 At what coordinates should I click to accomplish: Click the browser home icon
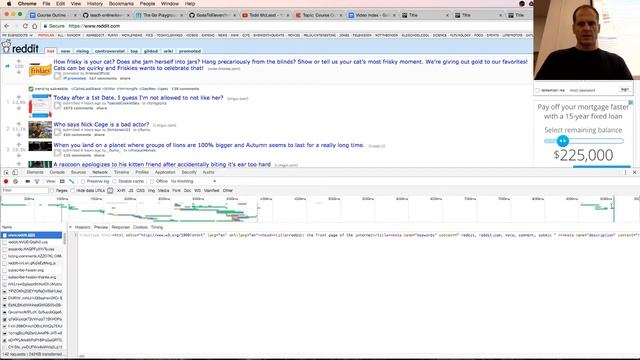pos(35,26)
